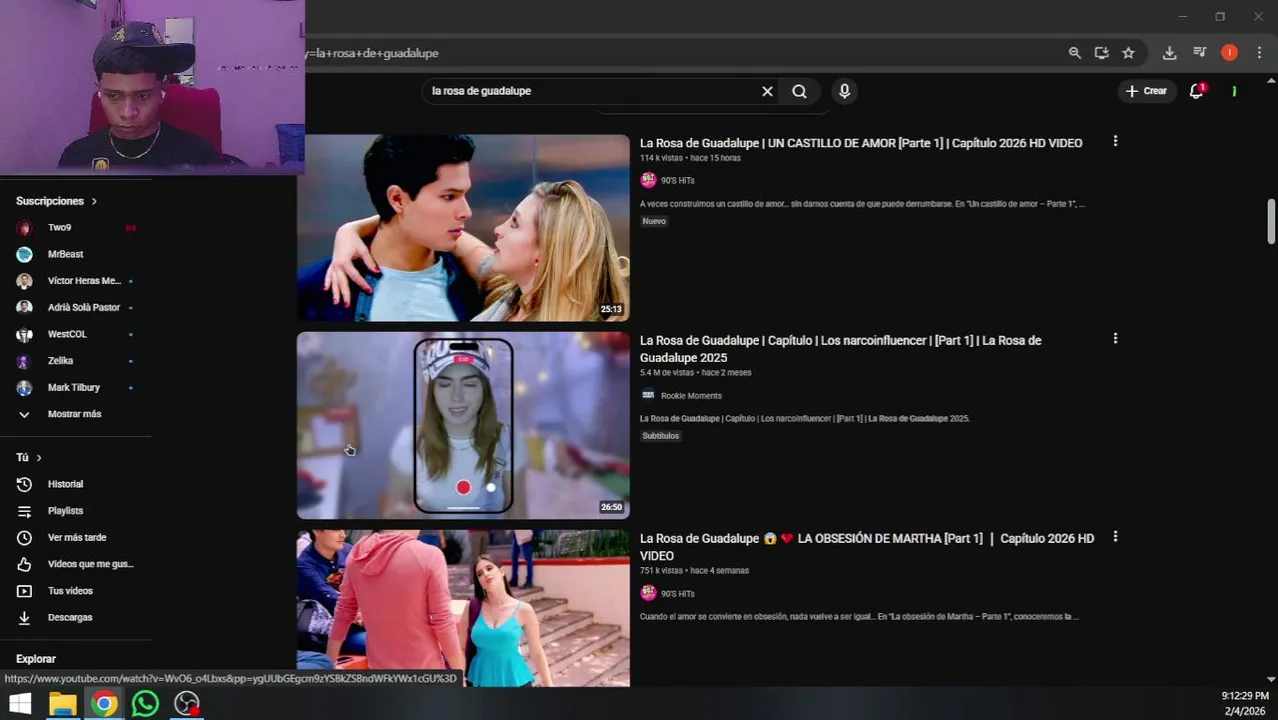This screenshot has height=720, width=1278.
Task: Bookmark this page with star icon
Action: click(x=1128, y=53)
